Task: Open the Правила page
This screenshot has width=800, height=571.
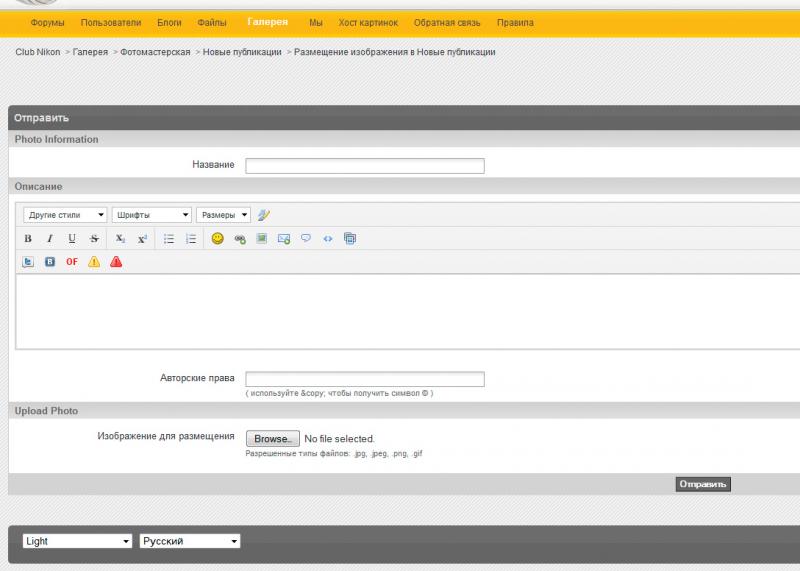Action: point(515,22)
